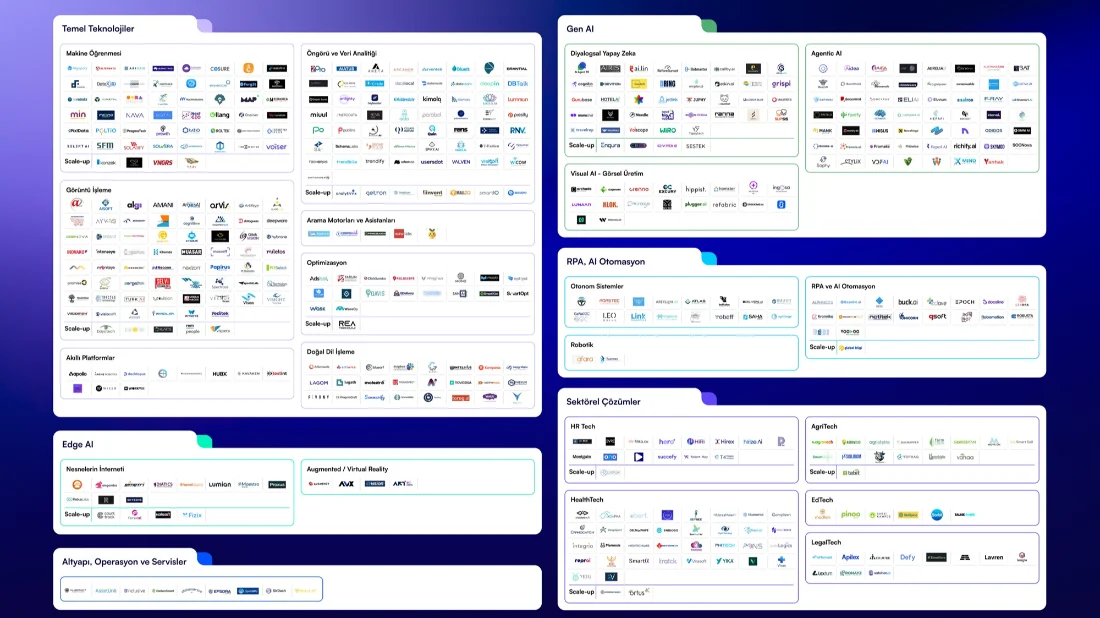Click the arvis logo in Görüntü İşleme

pos(220,205)
